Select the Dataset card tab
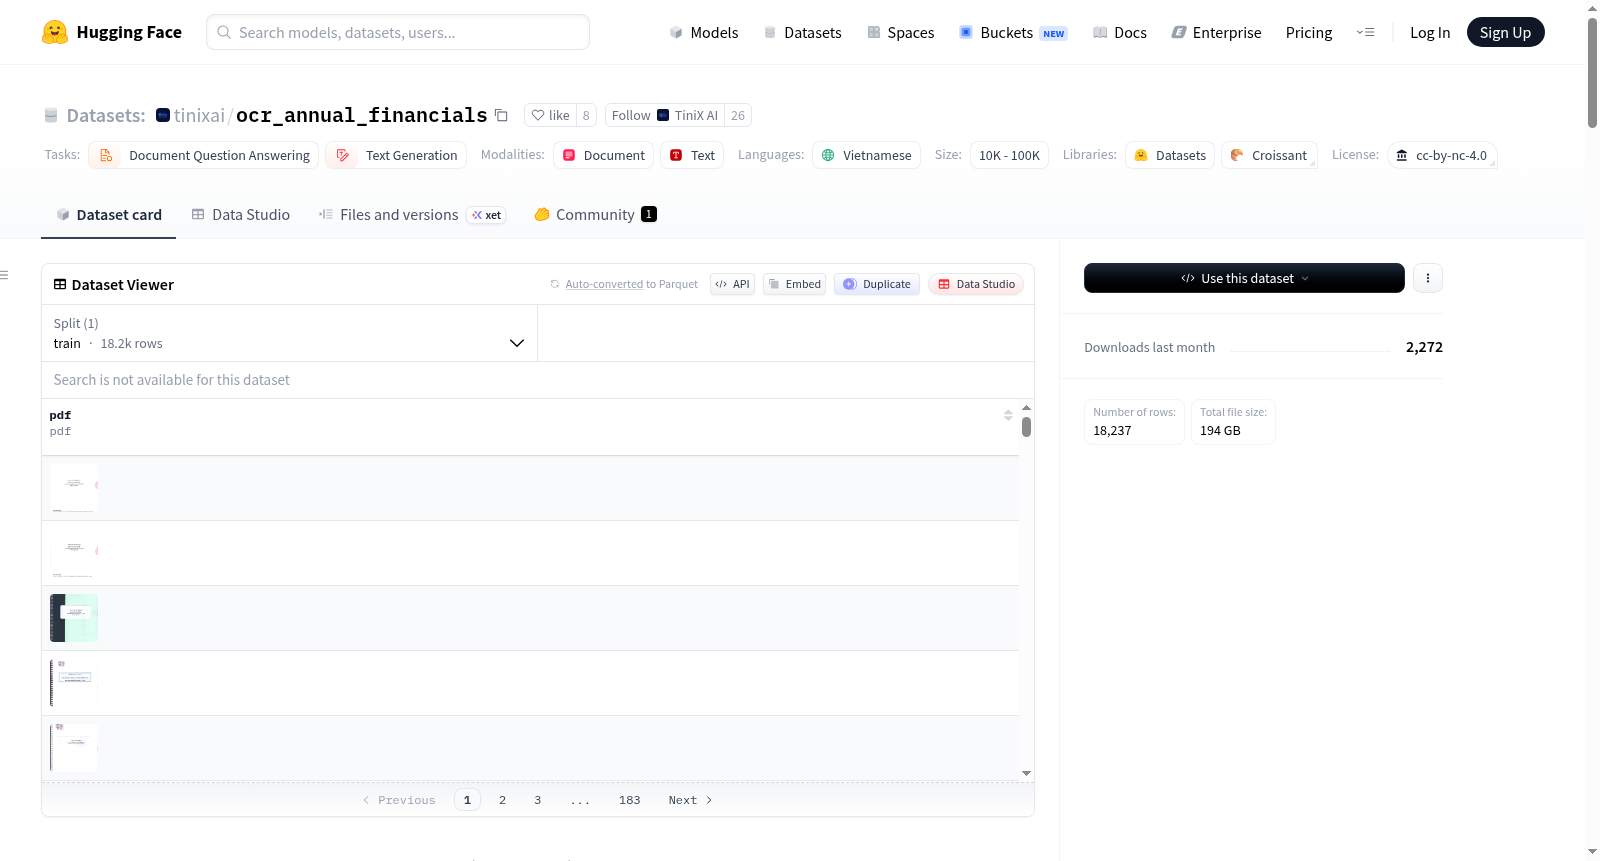The image size is (1600, 861). coord(109,214)
